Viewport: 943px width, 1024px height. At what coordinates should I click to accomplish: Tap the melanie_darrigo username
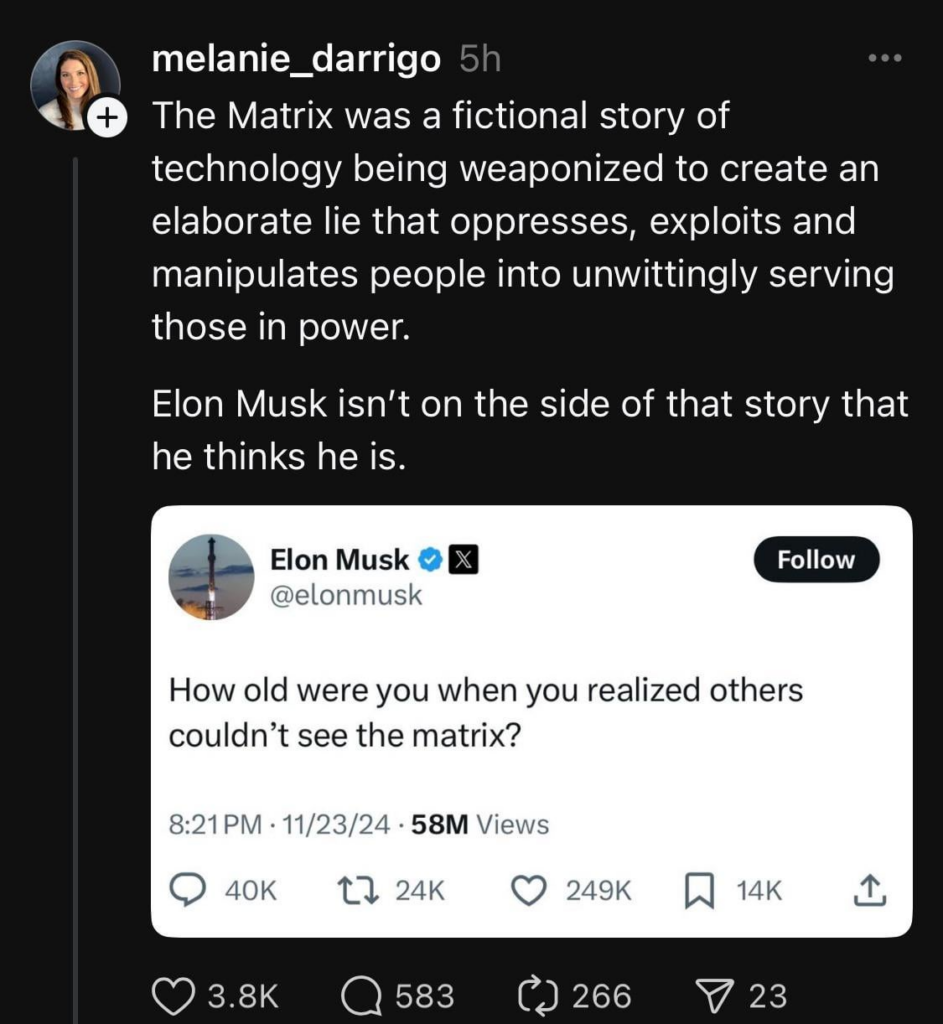(296, 59)
